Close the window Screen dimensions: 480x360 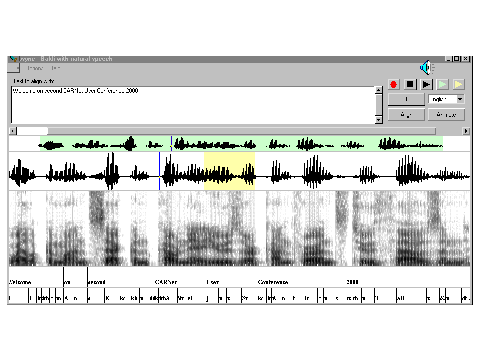point(466,59)
